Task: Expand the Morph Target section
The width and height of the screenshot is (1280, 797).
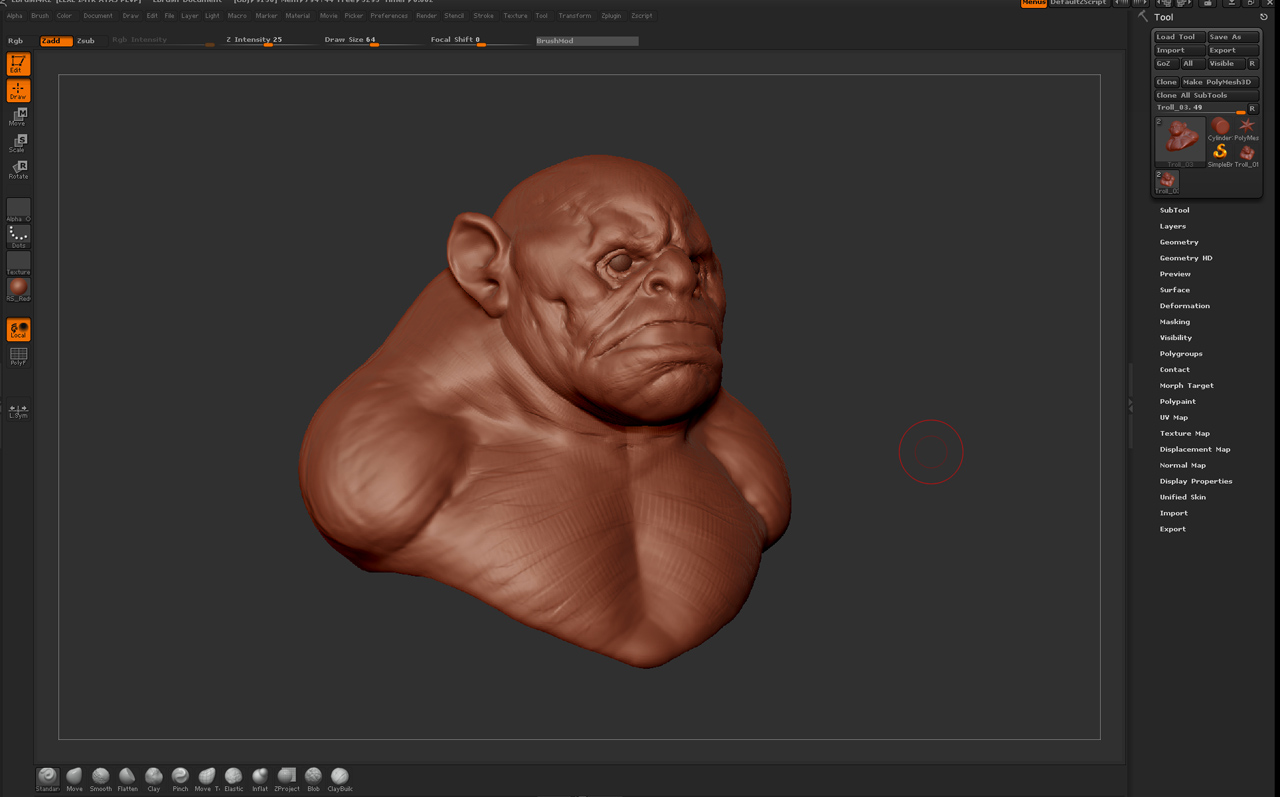Action: [x=1187, y=386]
